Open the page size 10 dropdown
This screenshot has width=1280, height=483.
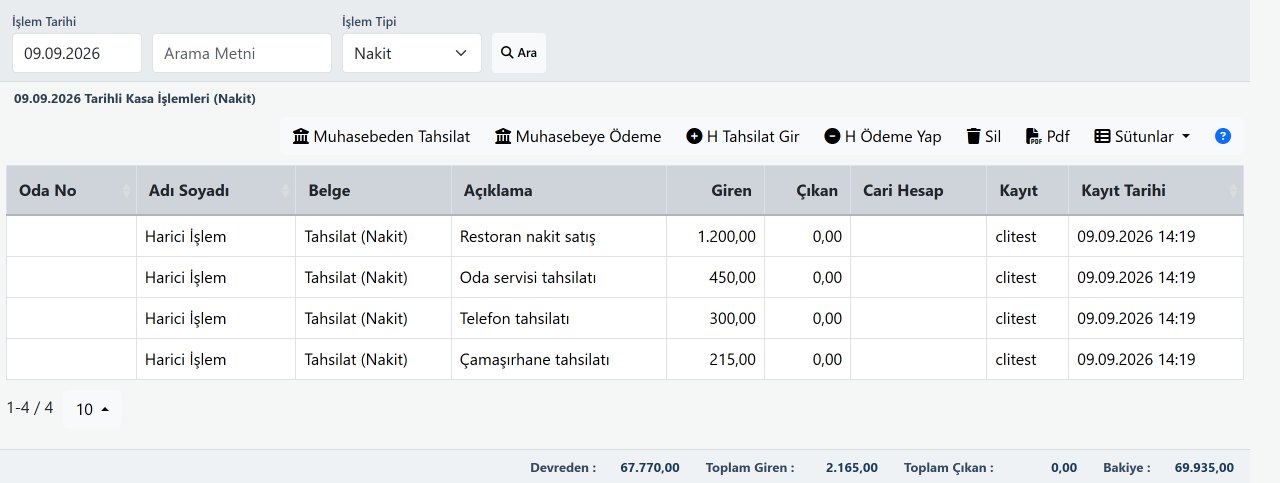[x=92, y=409]
